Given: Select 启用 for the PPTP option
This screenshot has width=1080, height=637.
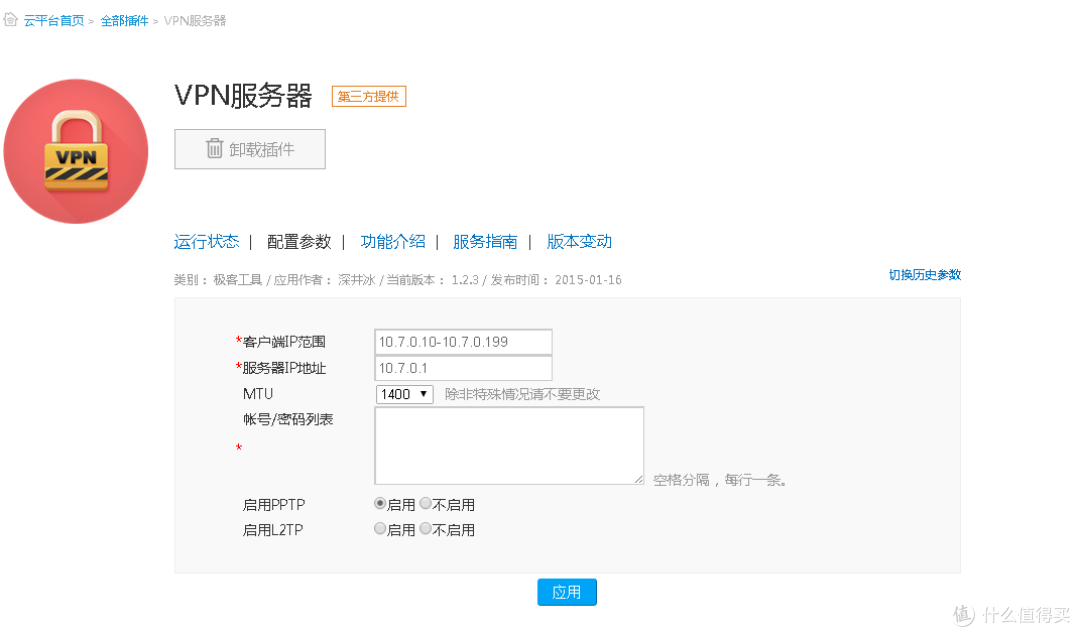Looking at the screenshot, I should pyautogui.click(x=380, y=503).
